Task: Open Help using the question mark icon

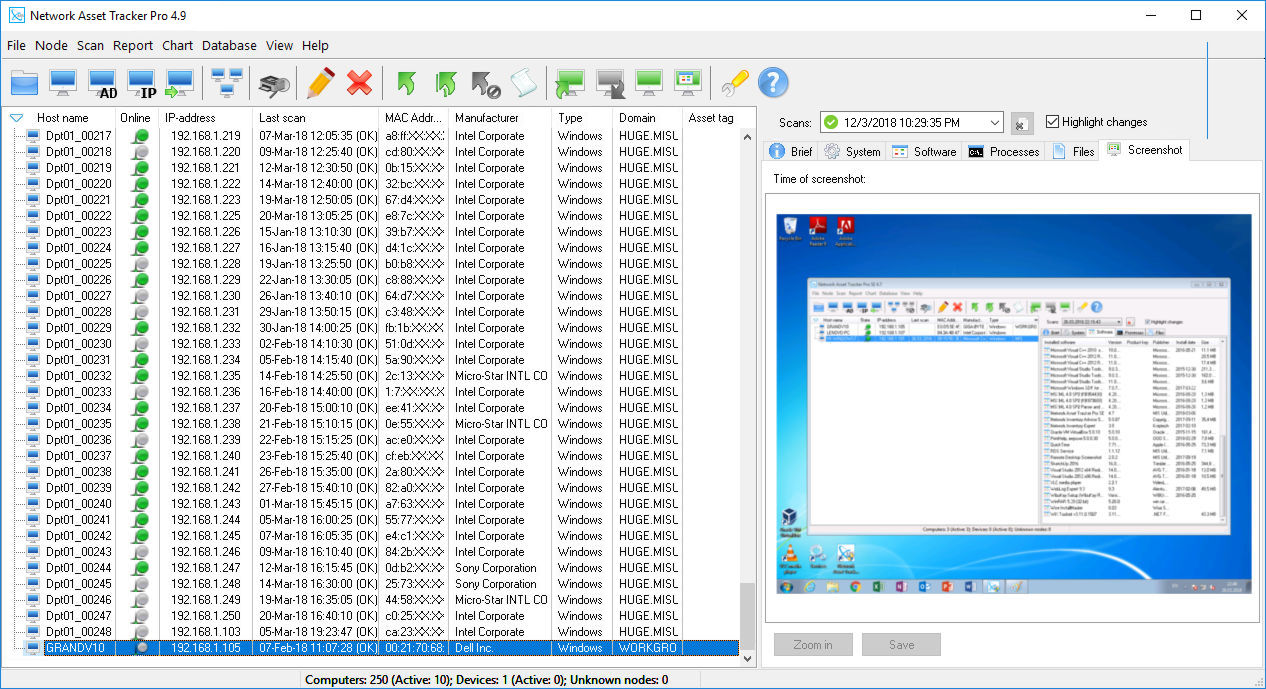Action: pos(773,82)
